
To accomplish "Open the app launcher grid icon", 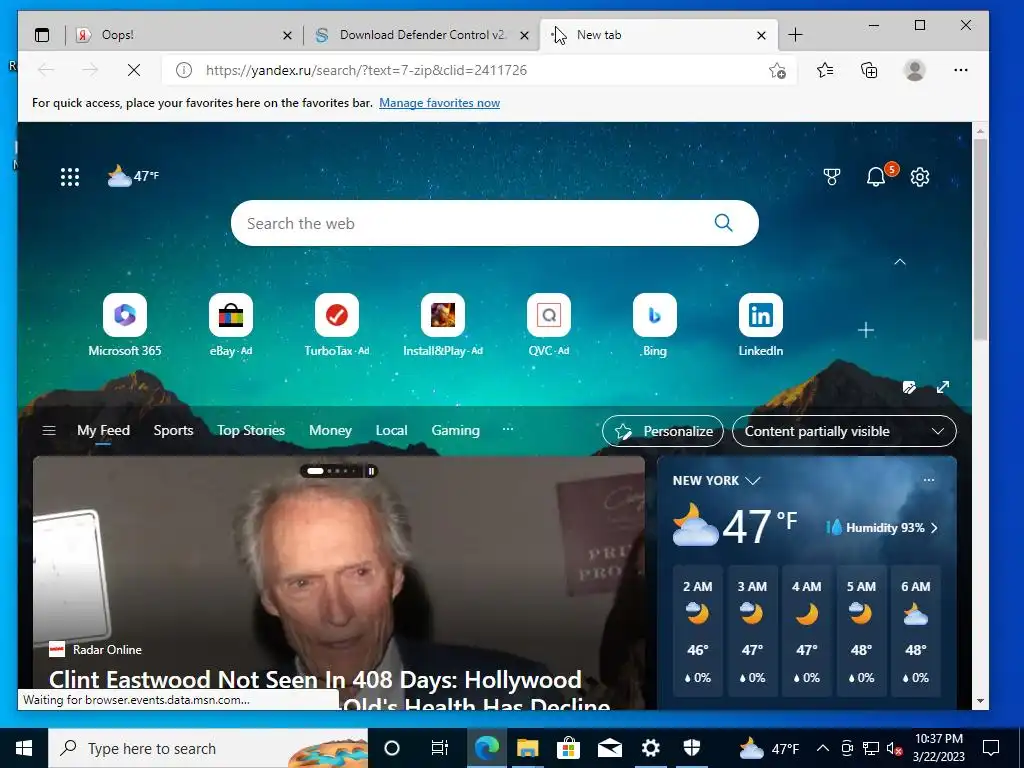I will pyautogui.click(x=70, y=177).
